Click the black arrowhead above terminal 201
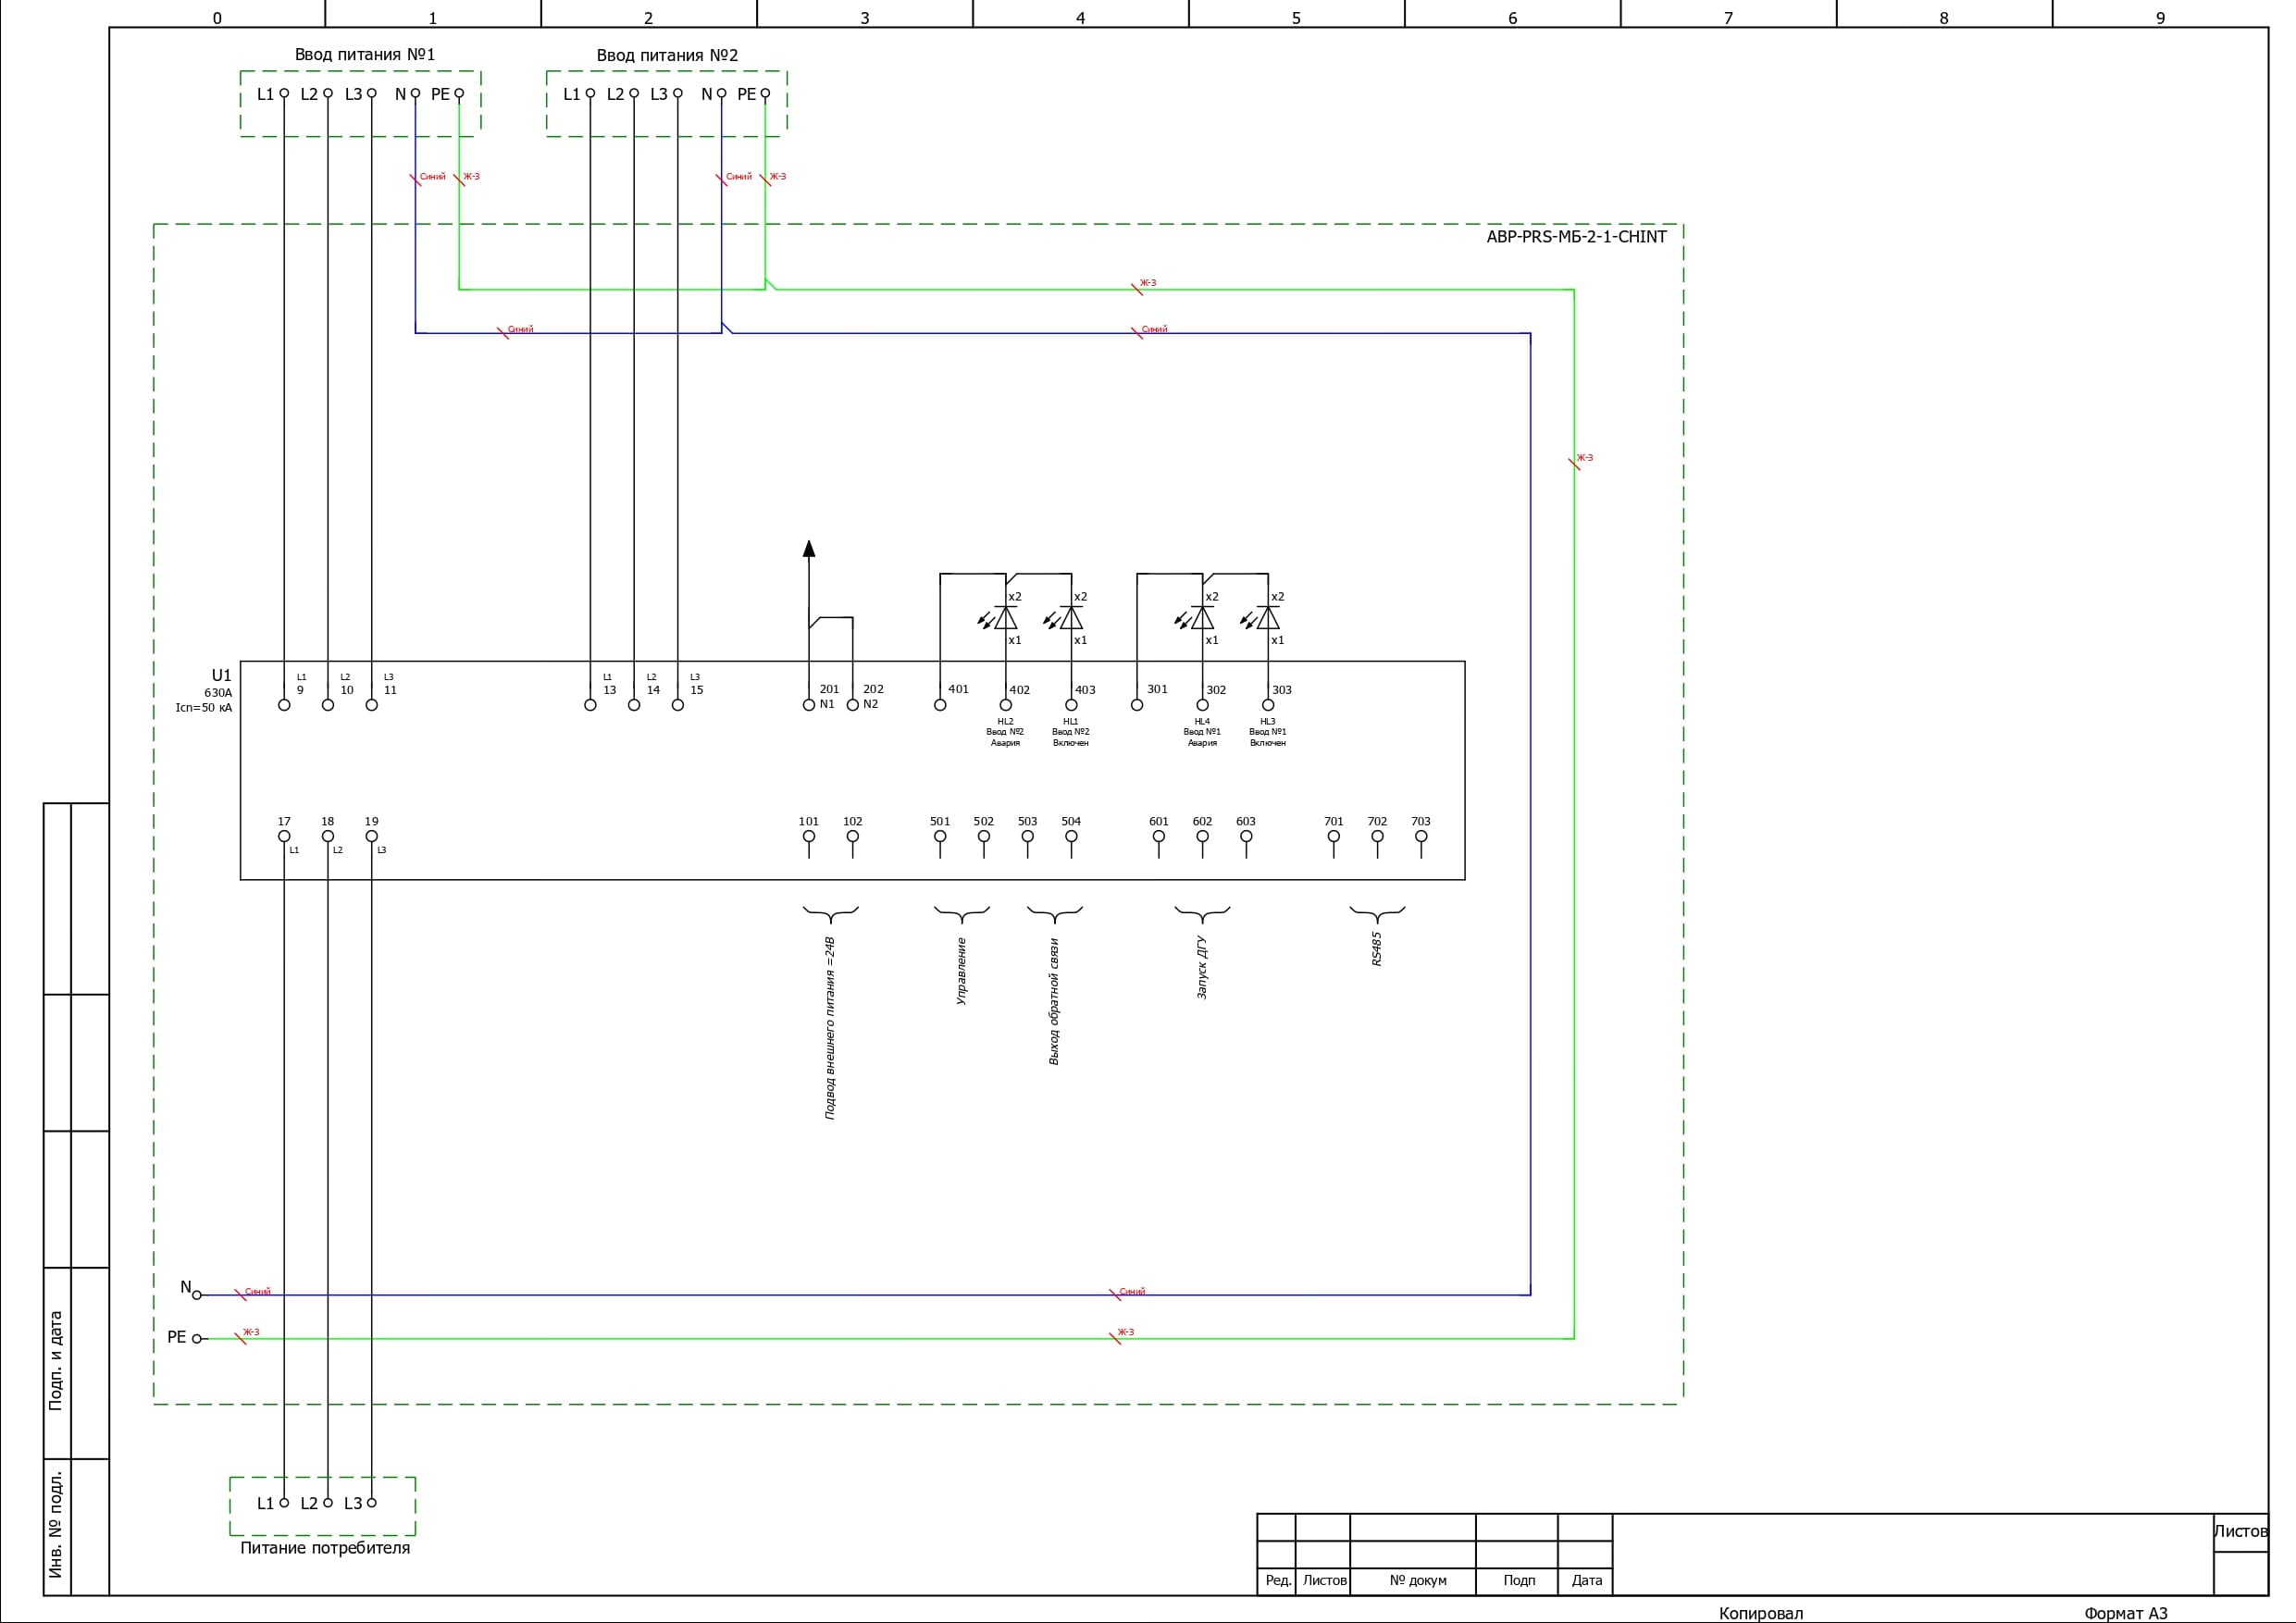2296x1623 pixels. pos(809,548)
